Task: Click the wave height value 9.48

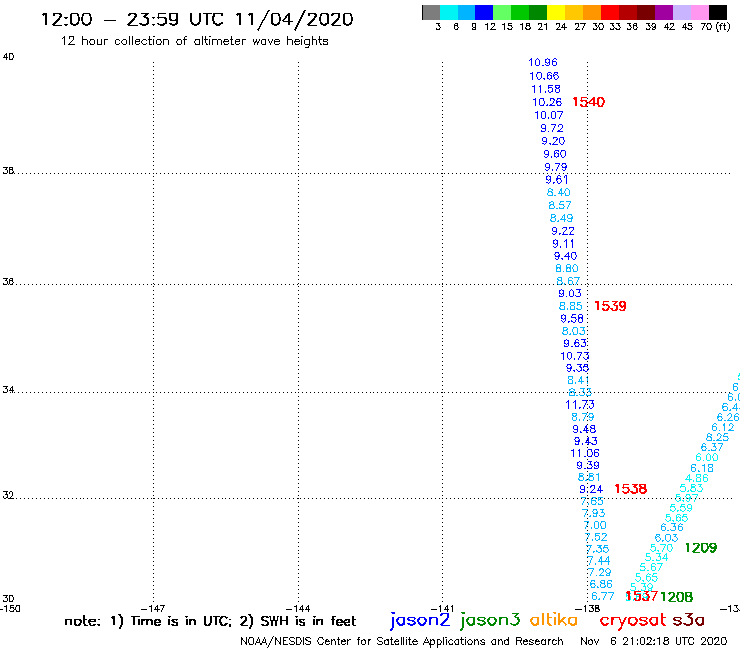Action: [x=584, y=430]
